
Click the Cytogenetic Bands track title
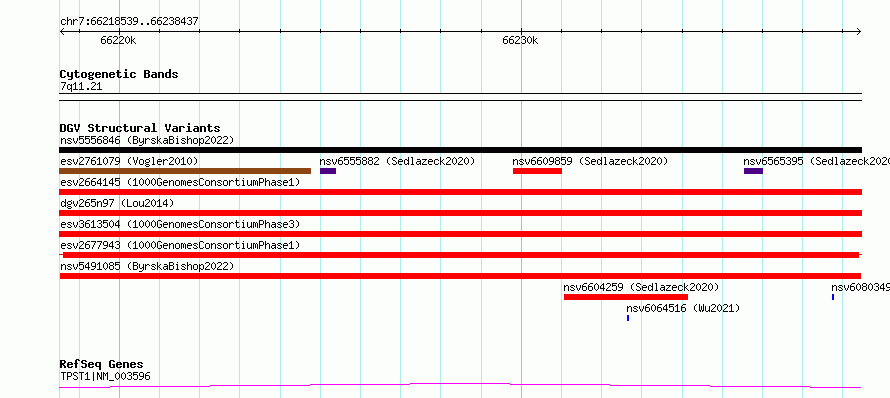[119, 74]
